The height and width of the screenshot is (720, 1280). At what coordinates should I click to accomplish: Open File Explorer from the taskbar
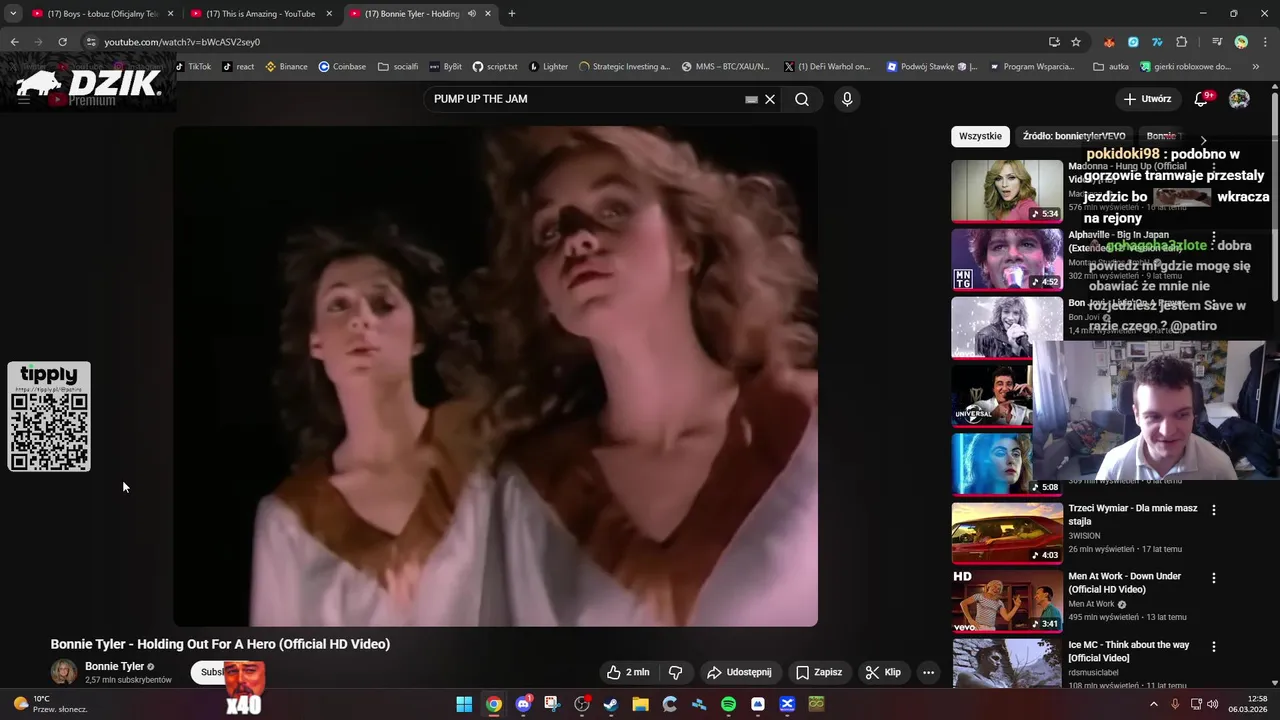[x=640, y=704]
